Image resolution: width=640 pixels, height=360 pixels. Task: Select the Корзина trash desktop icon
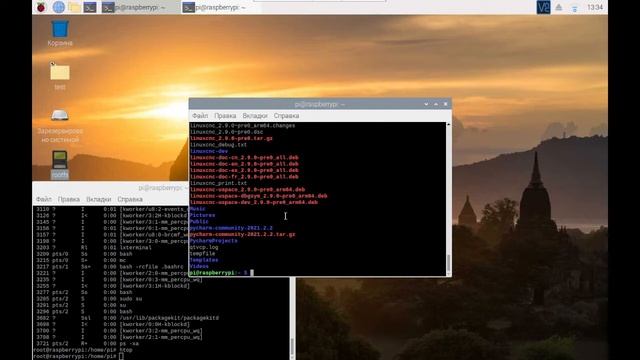(60, 33)
